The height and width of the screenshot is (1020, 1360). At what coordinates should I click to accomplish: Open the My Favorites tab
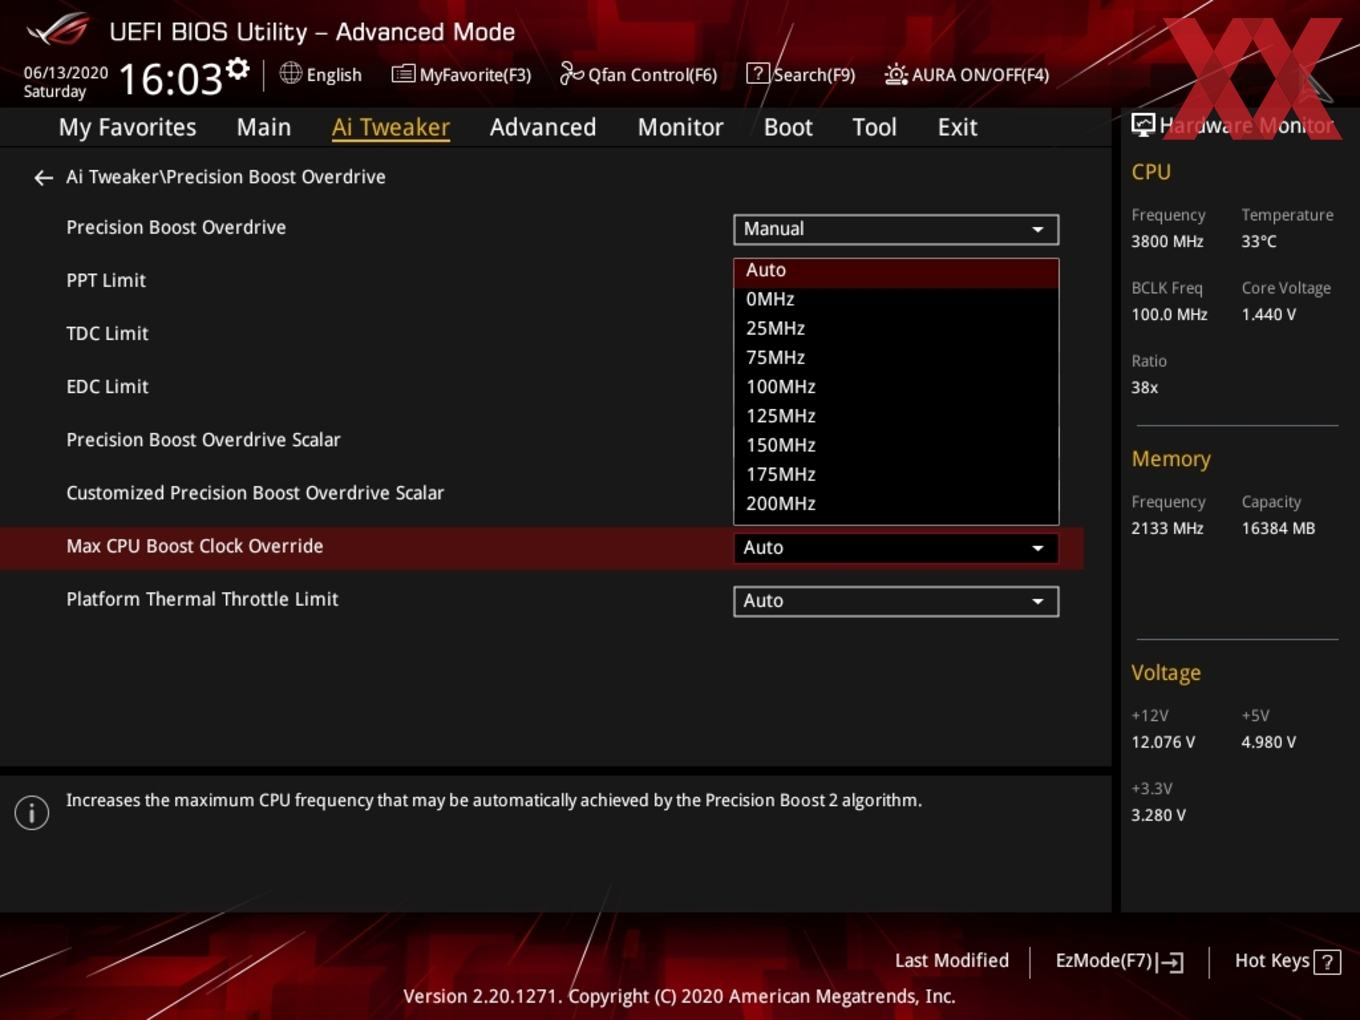(x=127, y=127)
